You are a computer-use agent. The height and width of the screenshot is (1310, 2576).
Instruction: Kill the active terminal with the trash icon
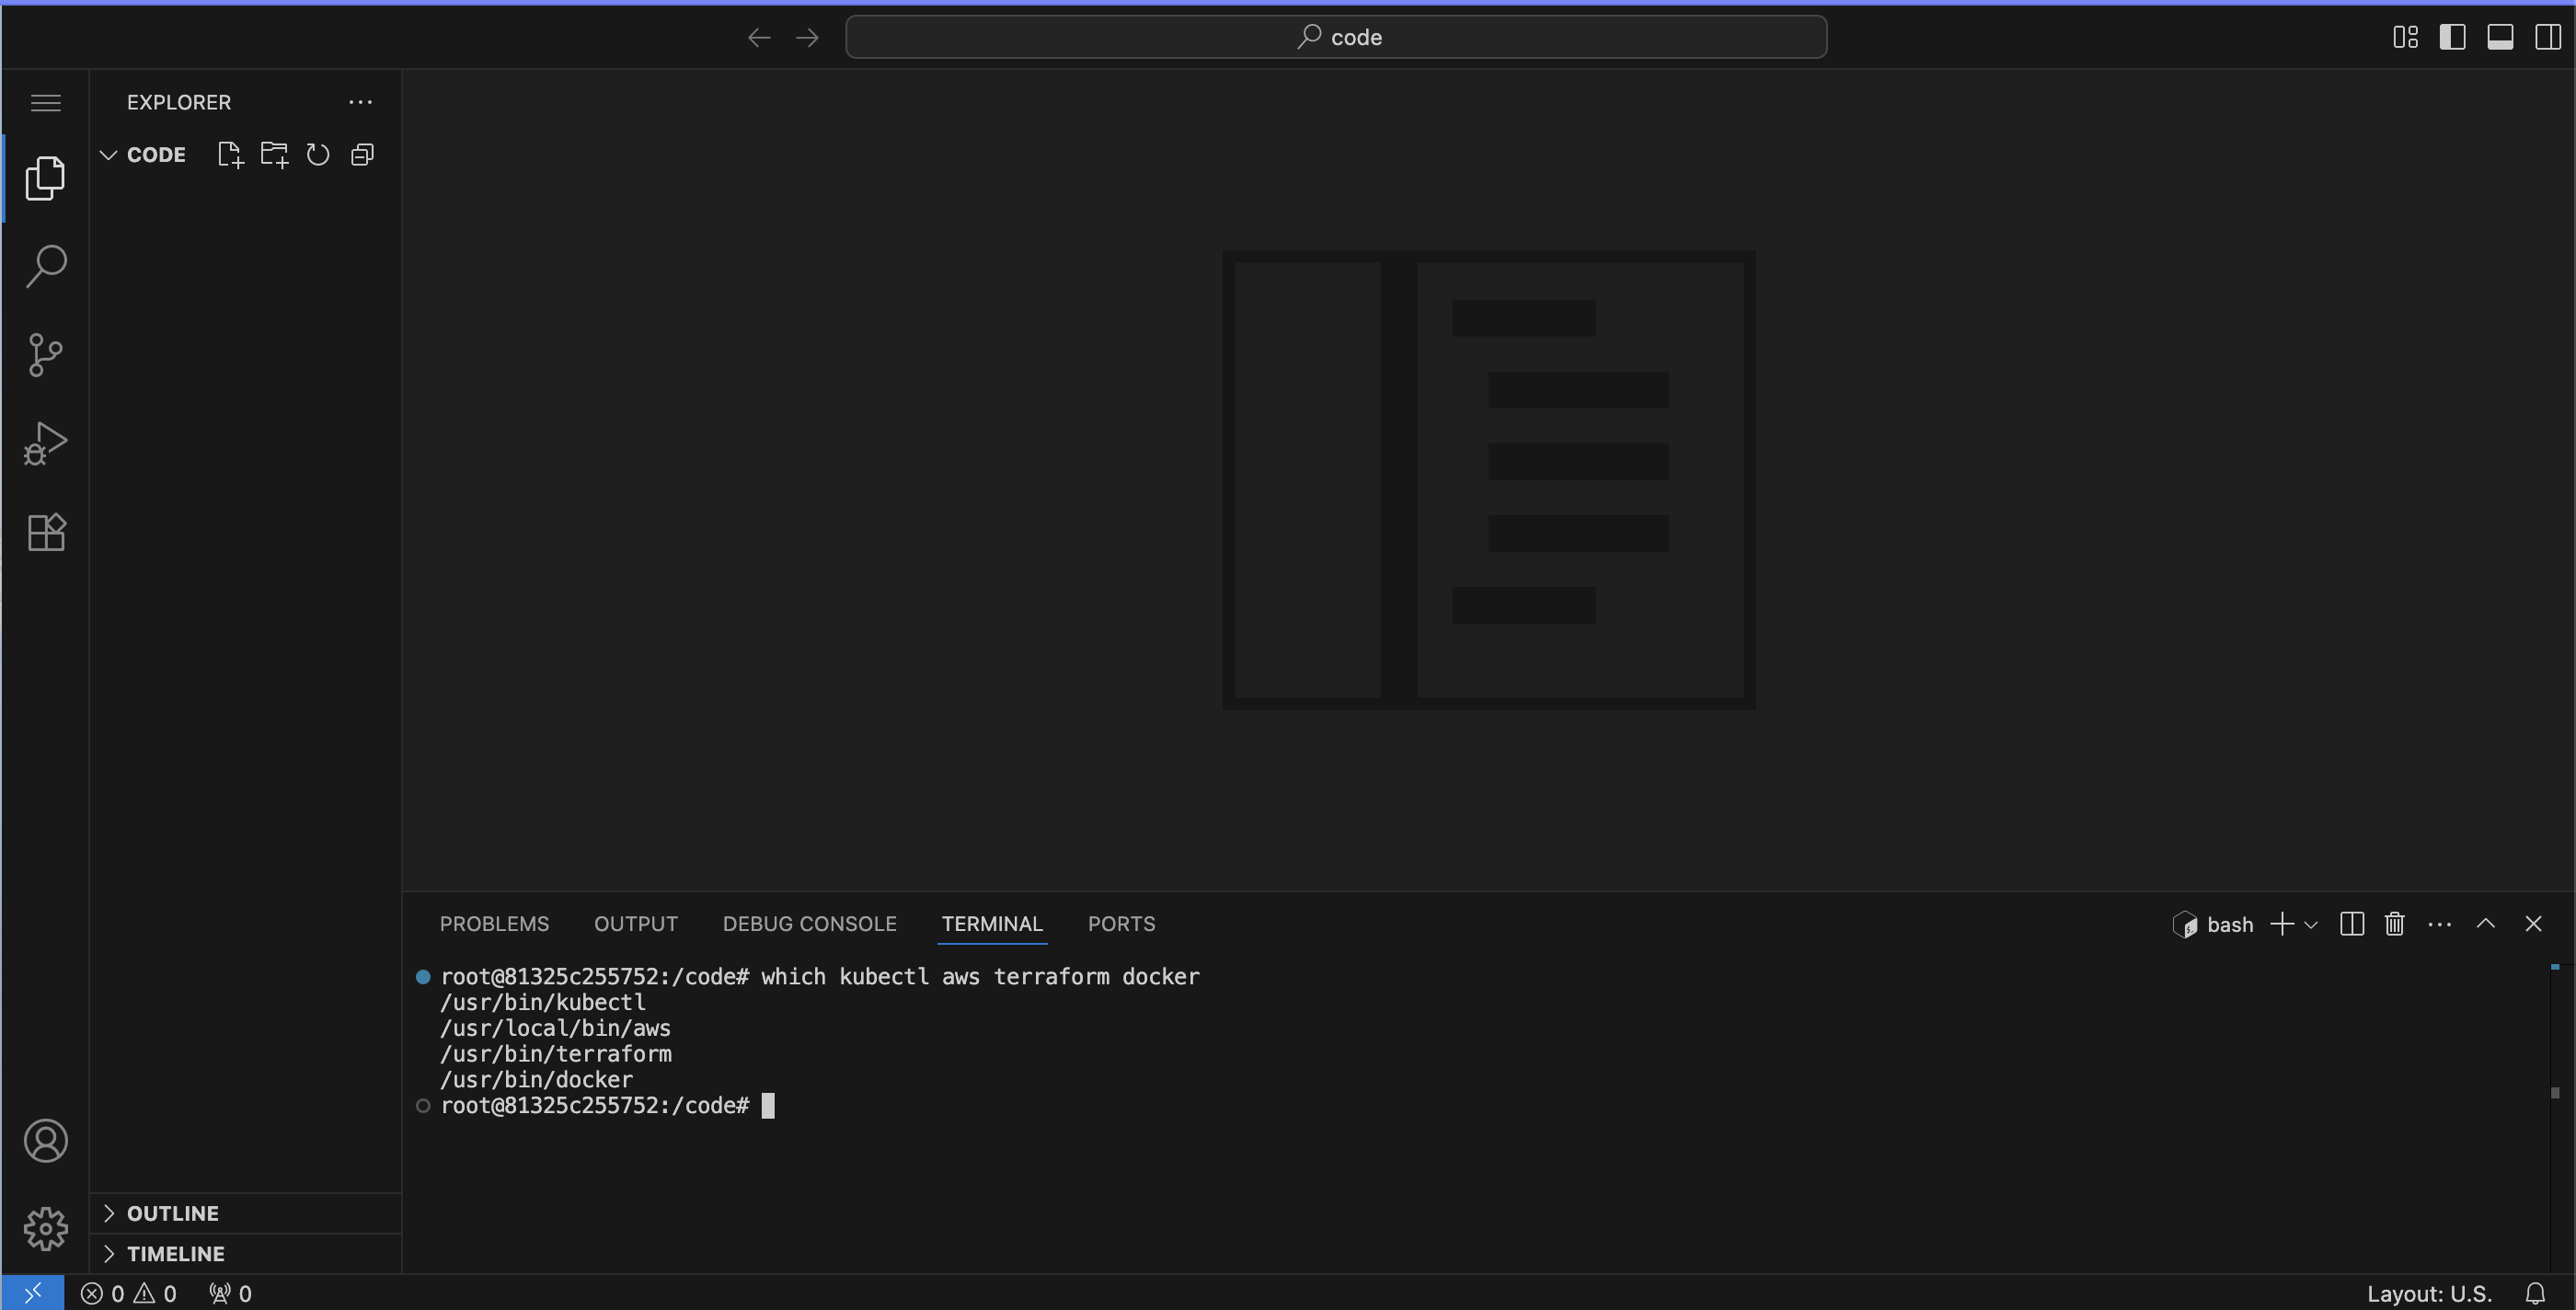click(x=2394, y=924)
